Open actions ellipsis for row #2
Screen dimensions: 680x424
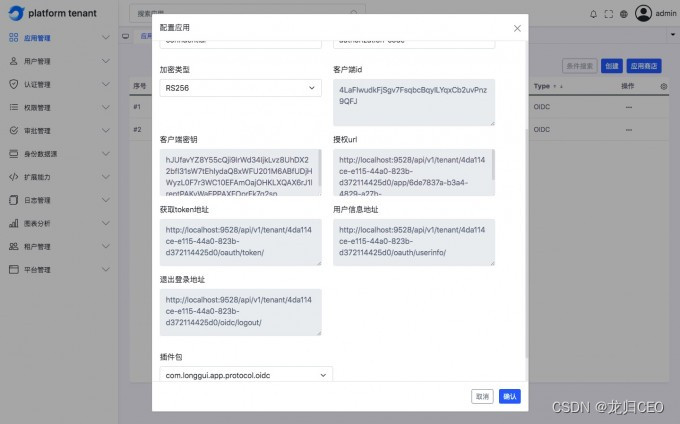628,130
